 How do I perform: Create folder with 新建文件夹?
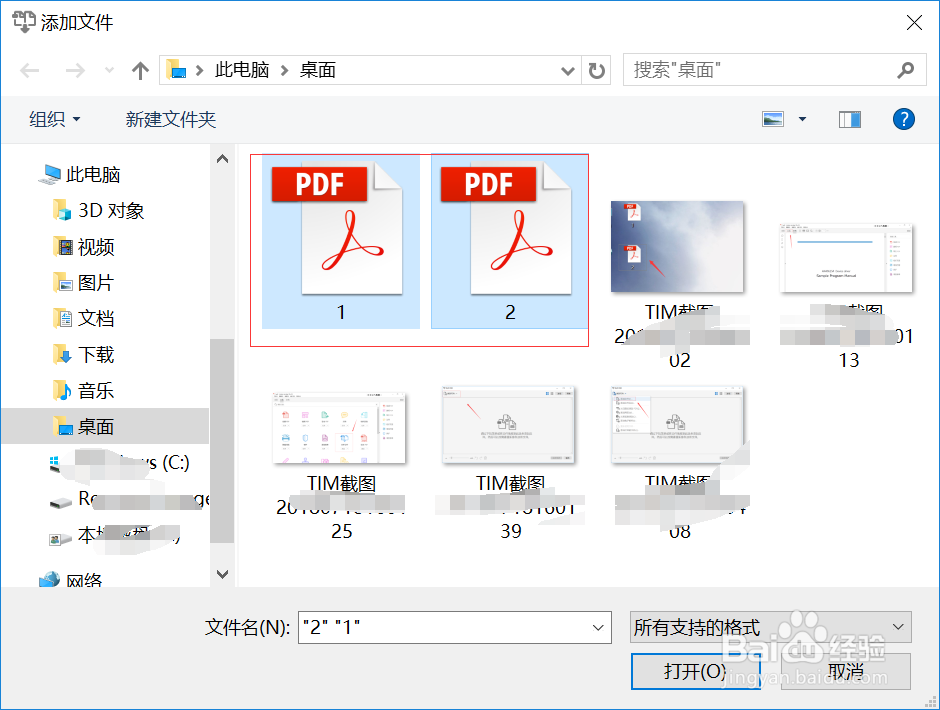[170, 119]
